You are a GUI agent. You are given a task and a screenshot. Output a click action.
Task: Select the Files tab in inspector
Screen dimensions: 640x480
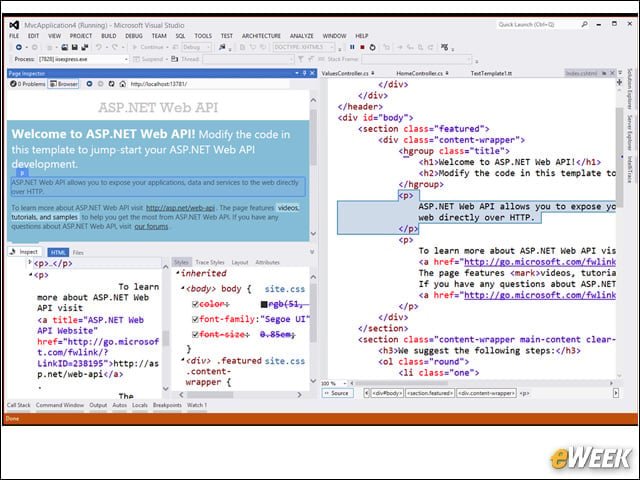(78, 253)
